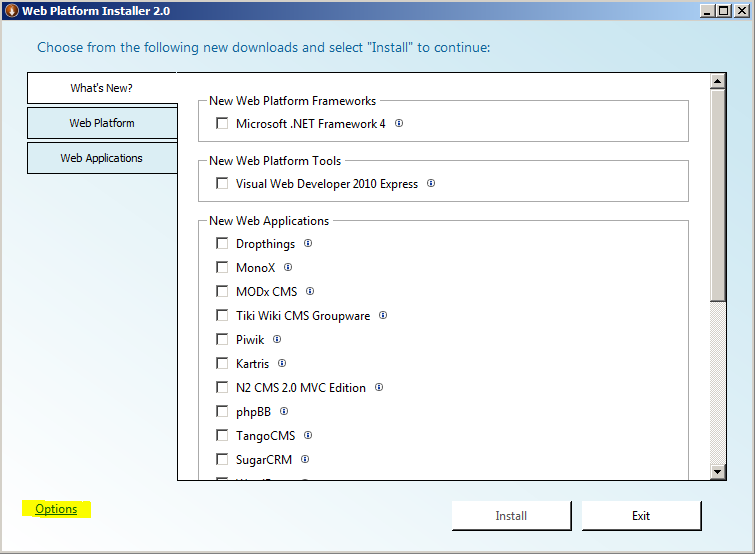Screen dimensions: 755x554
Task: Select N2 CMS 2.0 MVC Edition checkbox
Action: point(222,387)
